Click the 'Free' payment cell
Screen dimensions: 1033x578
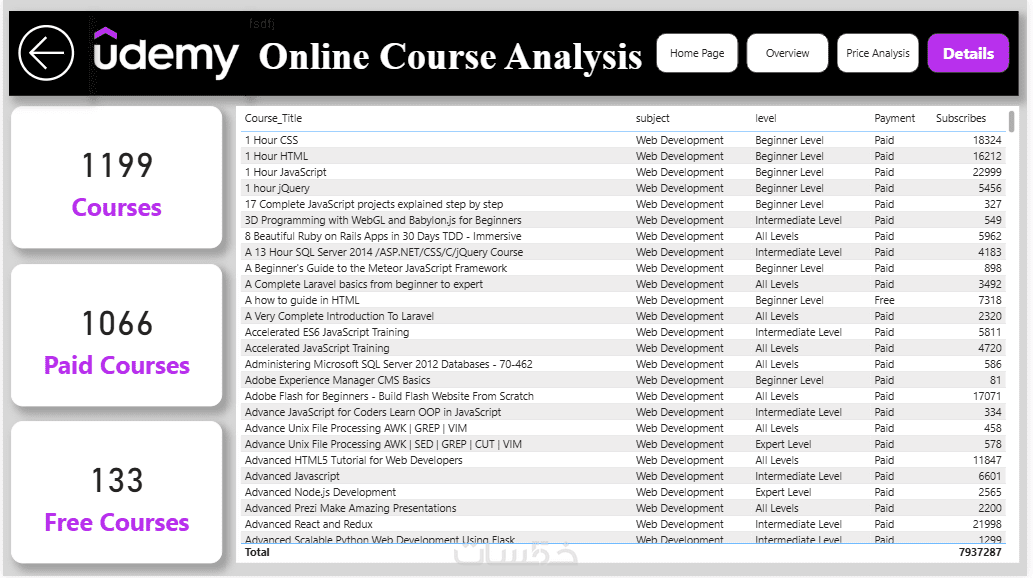[x=884, y=300]
